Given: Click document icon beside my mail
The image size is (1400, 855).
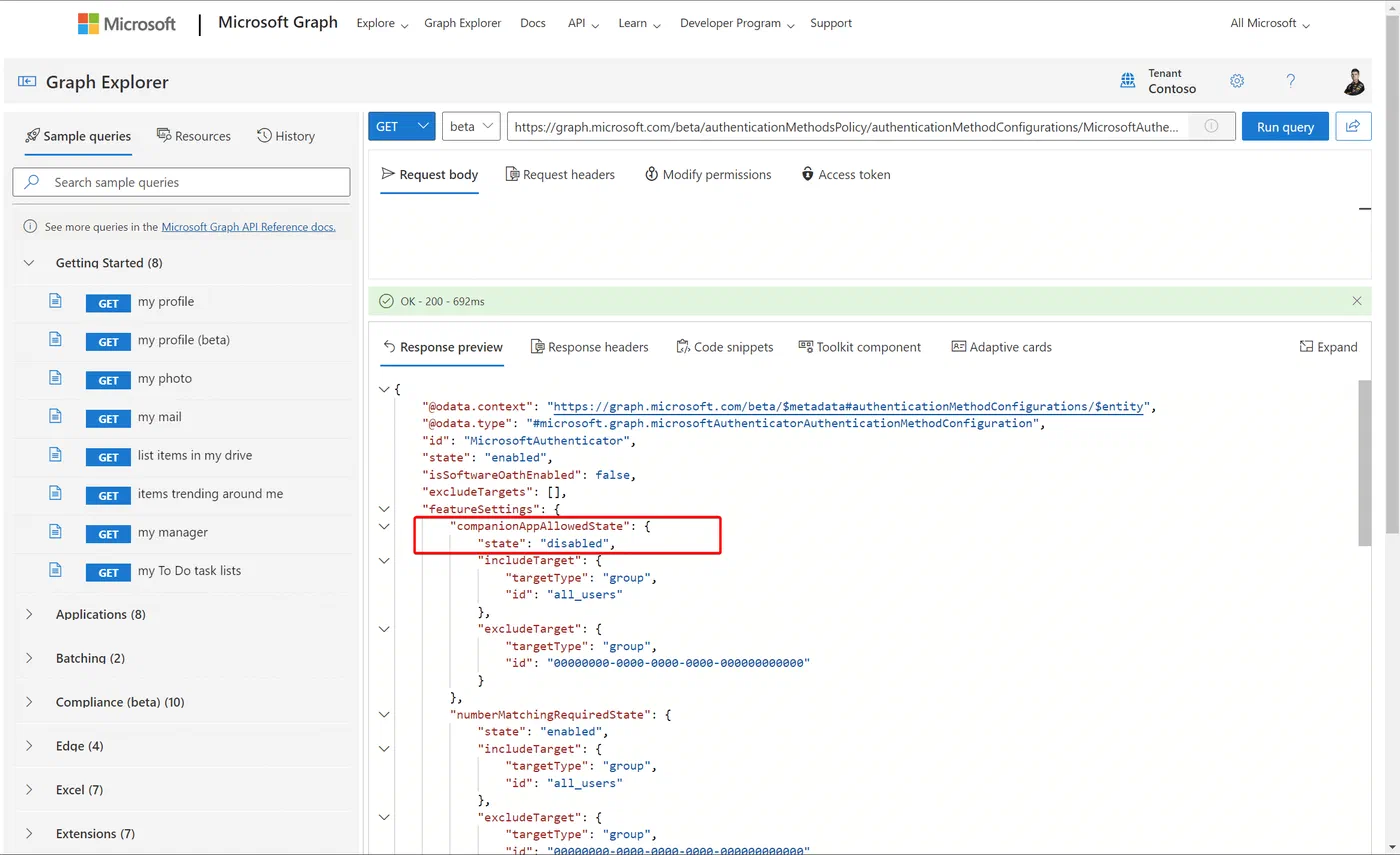Looking at the screenshot, I should (56, 417).
